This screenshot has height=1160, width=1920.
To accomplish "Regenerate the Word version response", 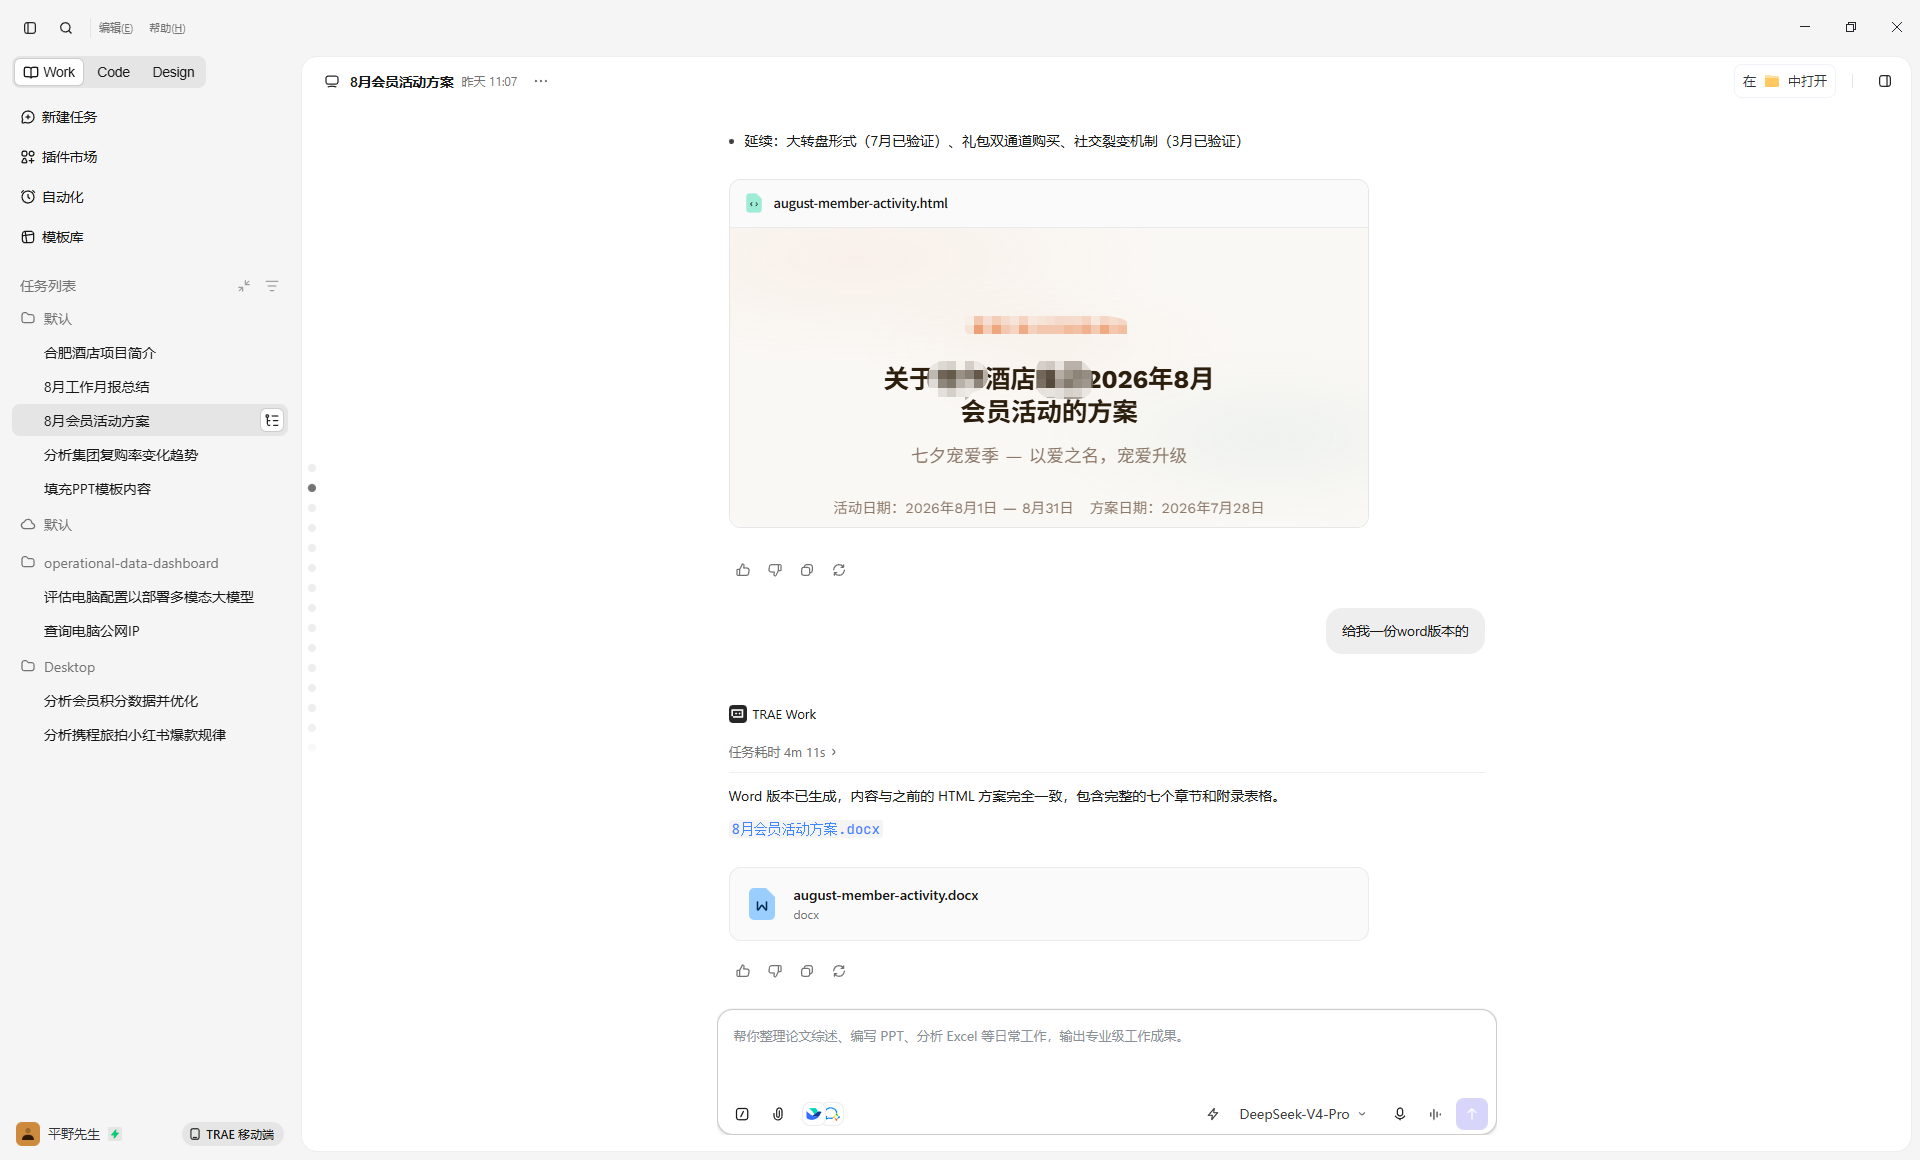I will [x=839, y=971].
